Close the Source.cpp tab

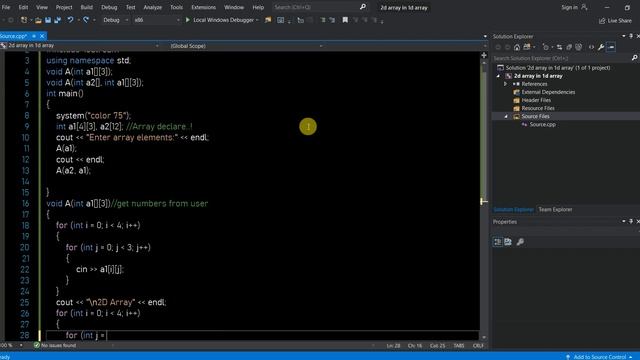(42, 36)
